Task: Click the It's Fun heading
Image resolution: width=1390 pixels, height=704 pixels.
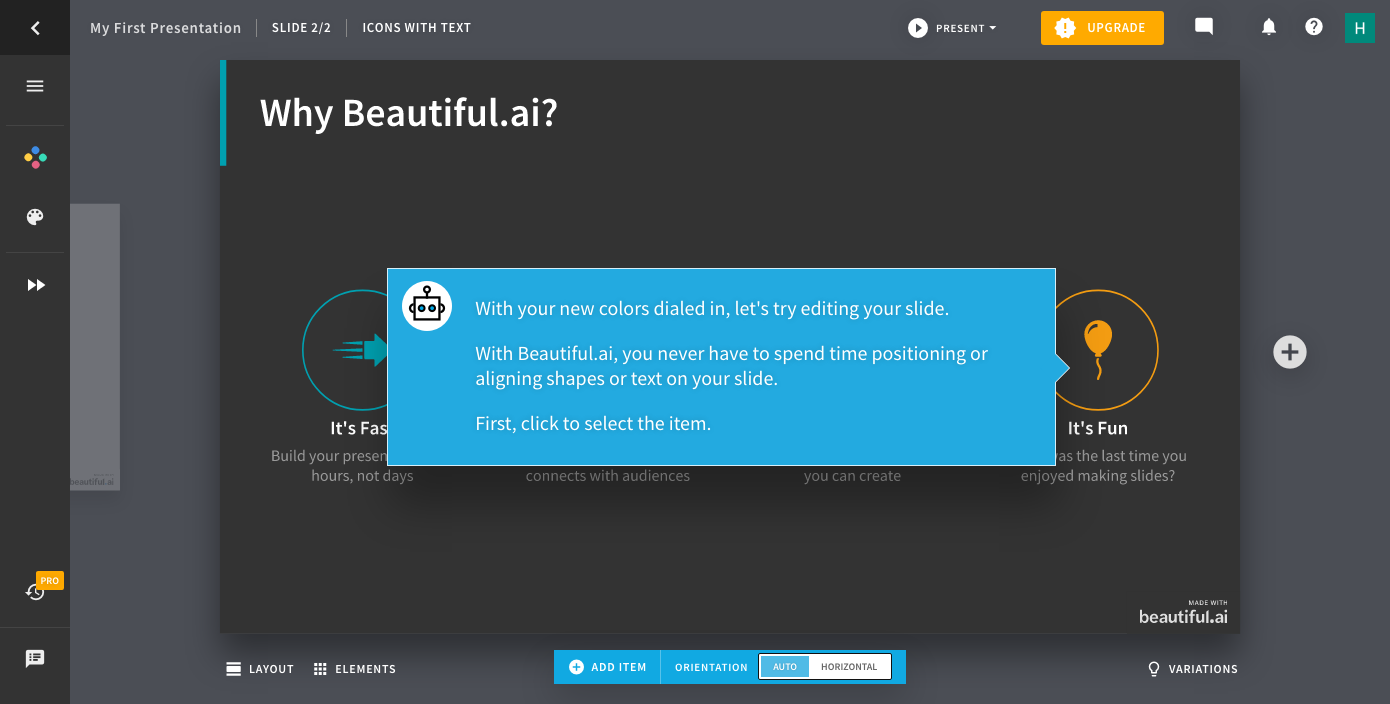Action: 1098,428
